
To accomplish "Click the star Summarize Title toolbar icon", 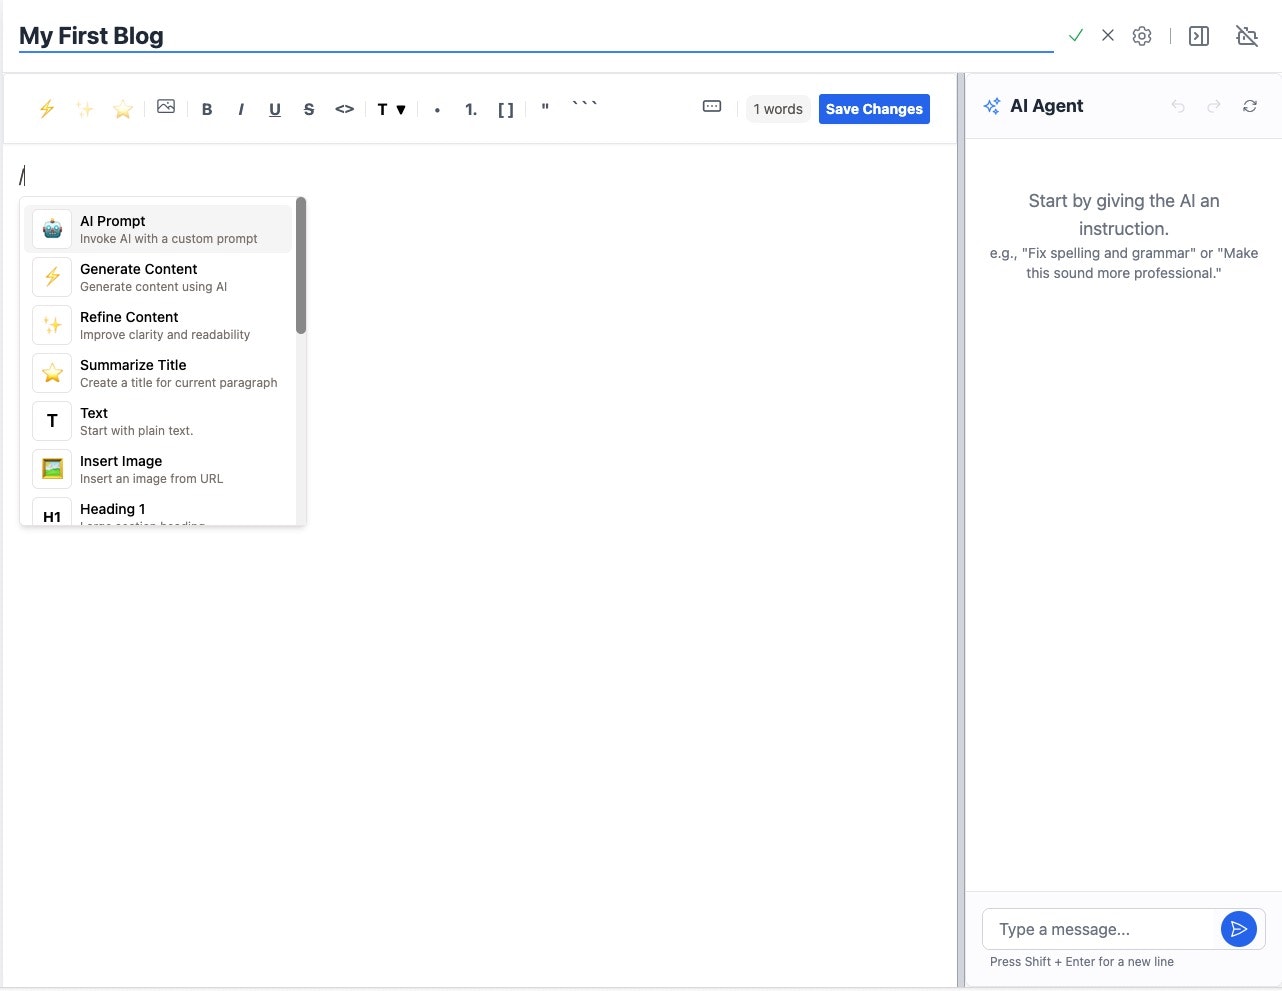I will click(123, 109).
